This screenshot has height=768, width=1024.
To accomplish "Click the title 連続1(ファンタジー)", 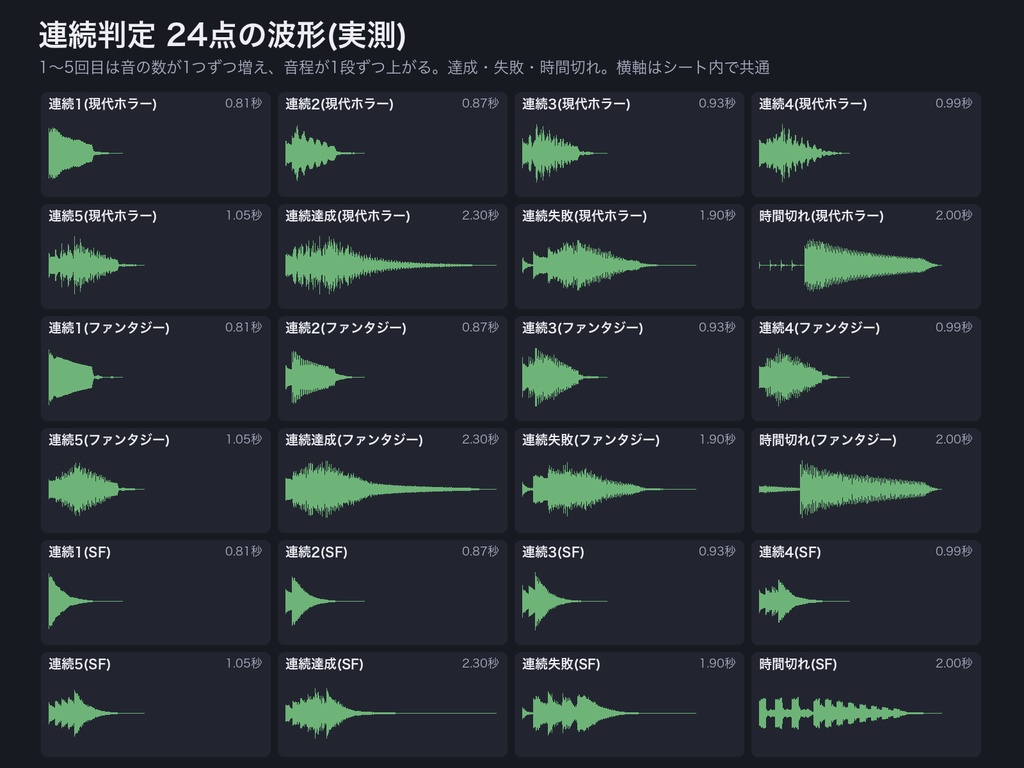I will click(x=109, y=327).
